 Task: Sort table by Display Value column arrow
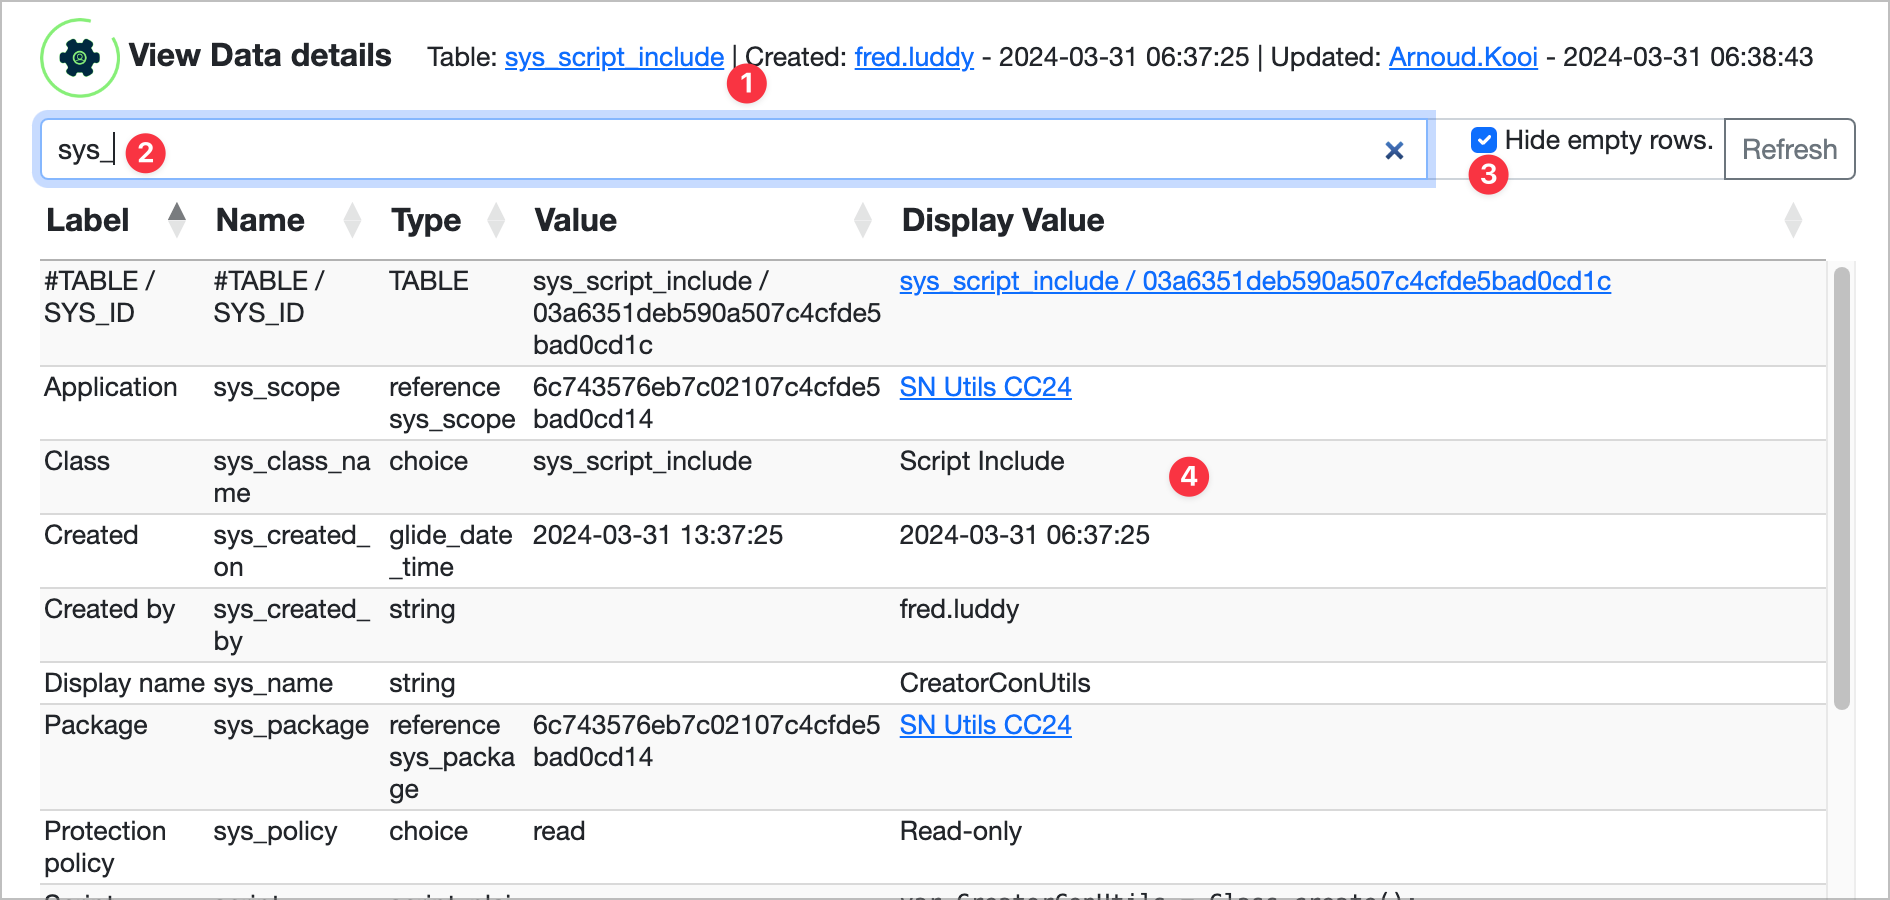point(1793,220)
